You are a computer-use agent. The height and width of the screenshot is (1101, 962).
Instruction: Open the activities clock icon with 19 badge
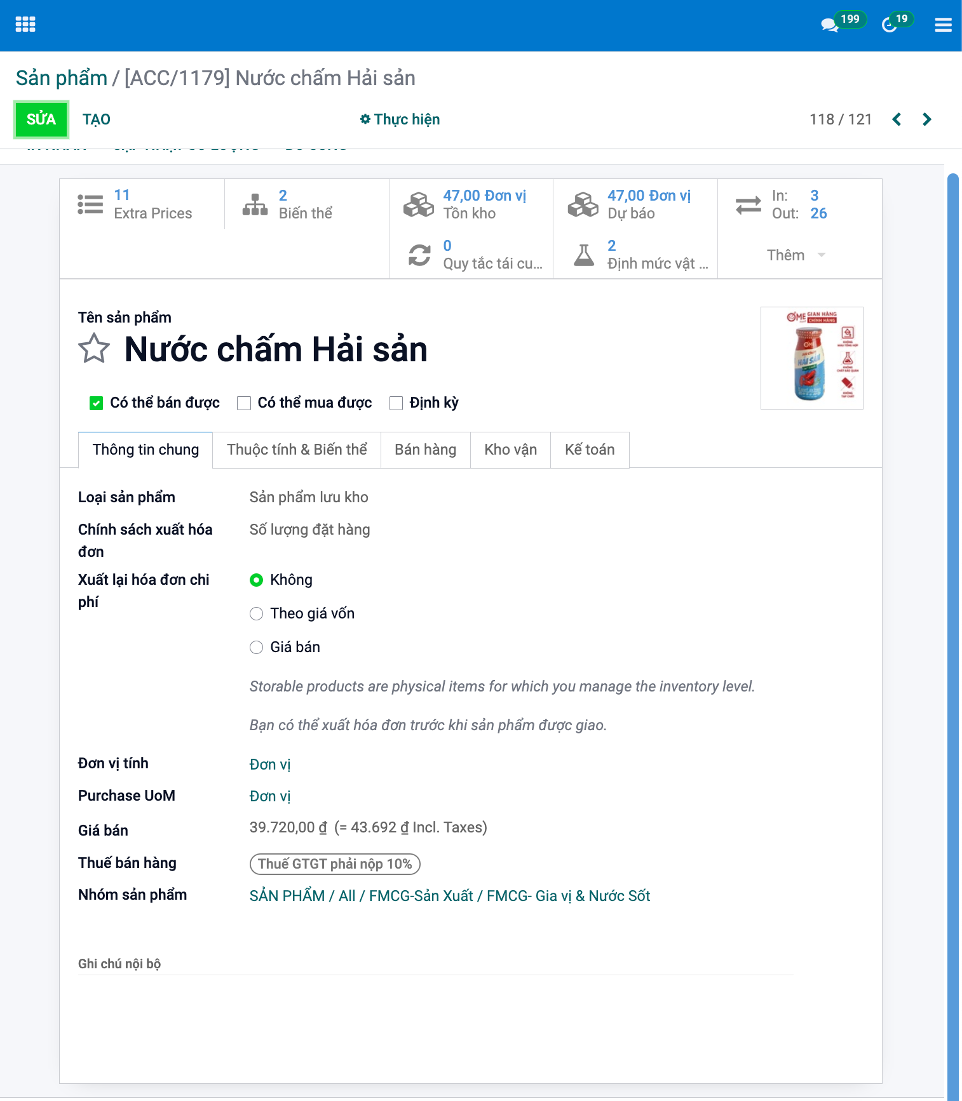click(x=890, y=25)
